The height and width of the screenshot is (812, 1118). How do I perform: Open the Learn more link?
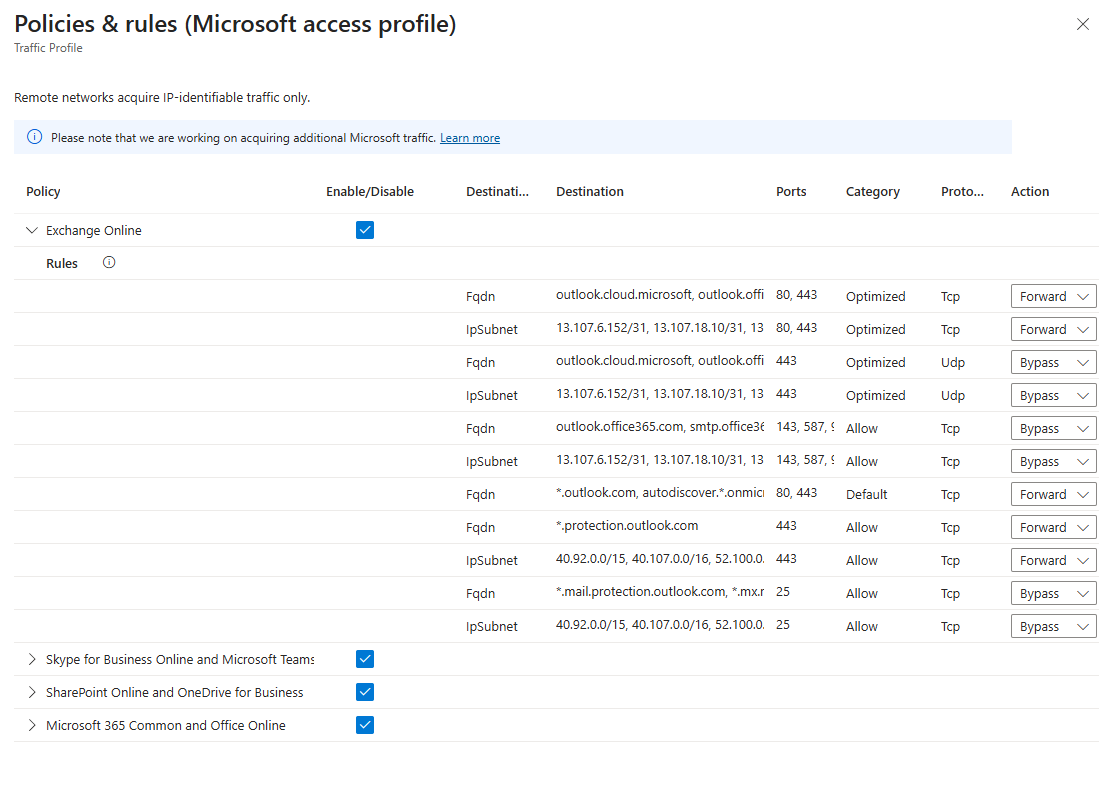(x=470, y=138)
